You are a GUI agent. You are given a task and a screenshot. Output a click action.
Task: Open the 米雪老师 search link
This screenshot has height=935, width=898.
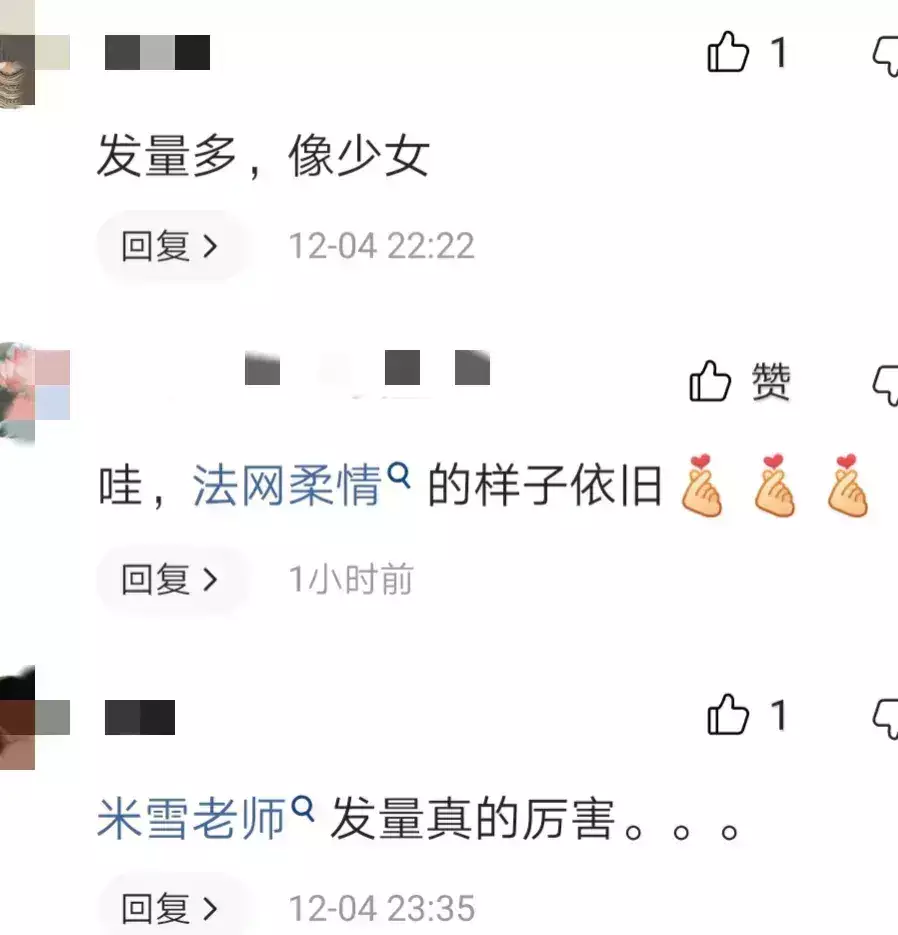pos(191,818)
